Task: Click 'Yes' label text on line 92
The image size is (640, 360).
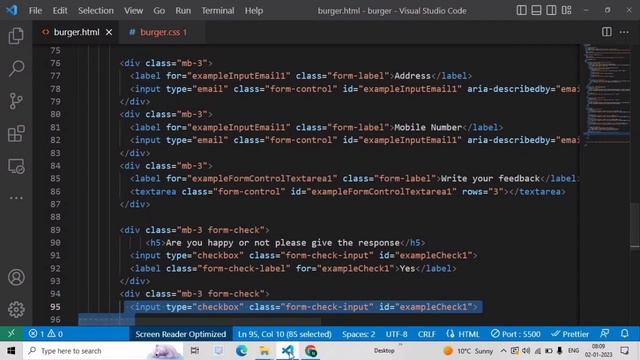Action: [x=407, y=269]
